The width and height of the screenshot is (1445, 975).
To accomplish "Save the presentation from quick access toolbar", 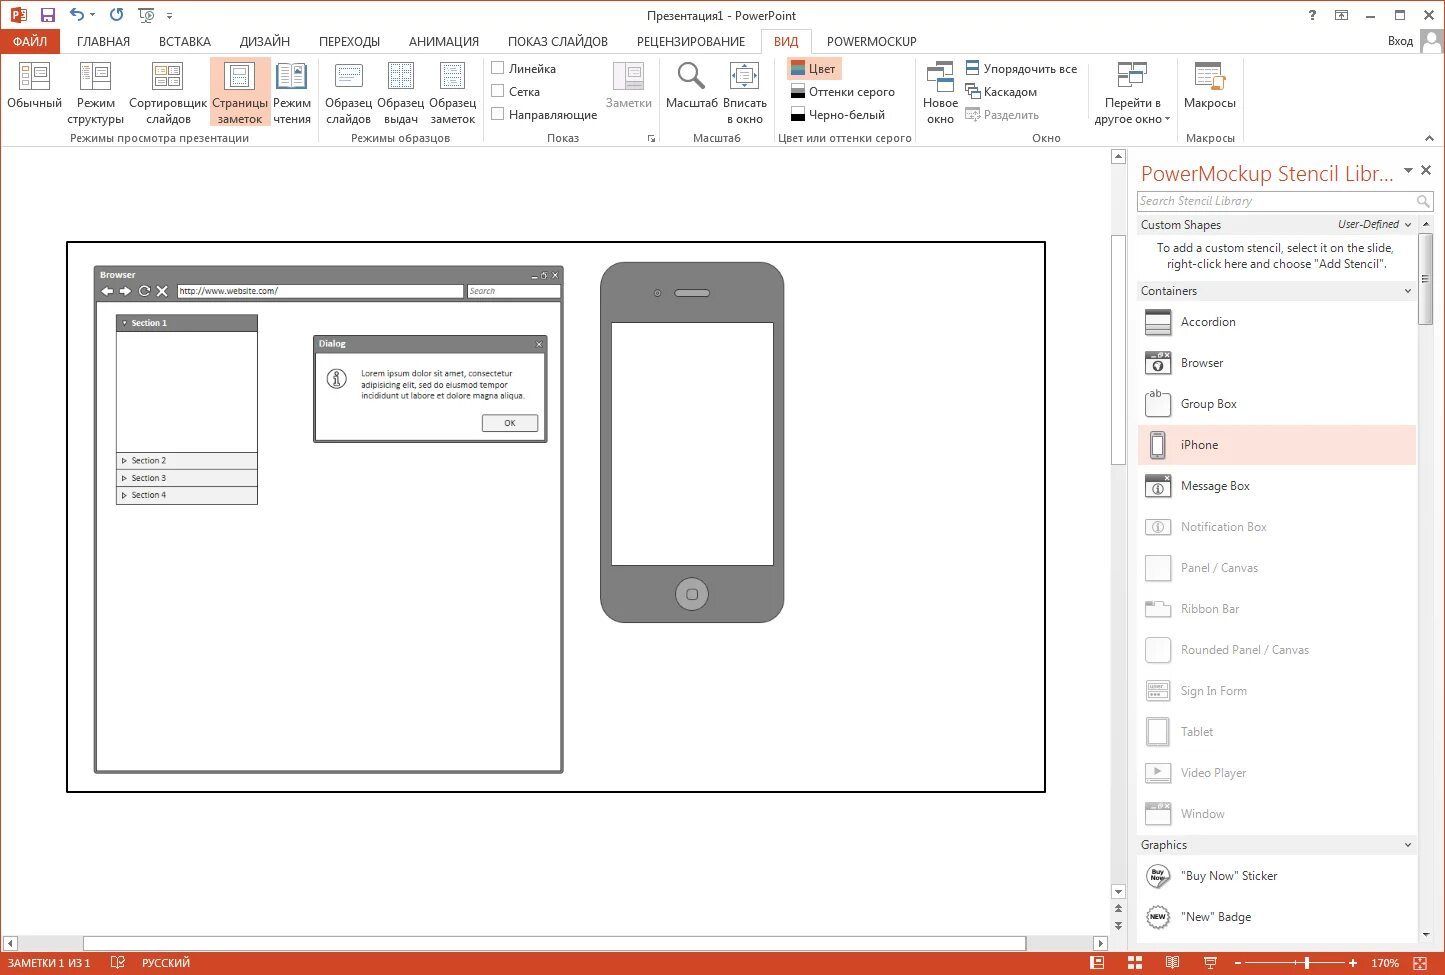I will coord(47,15).
